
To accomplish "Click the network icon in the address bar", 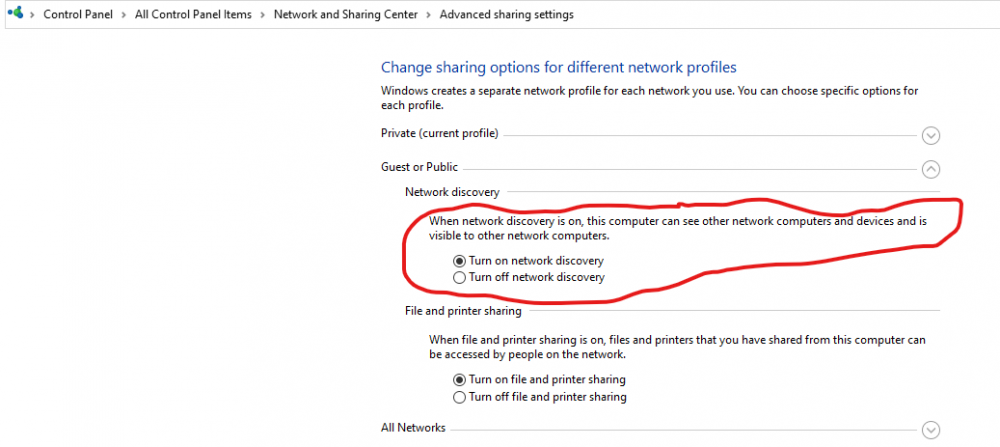I will point(15,13).
